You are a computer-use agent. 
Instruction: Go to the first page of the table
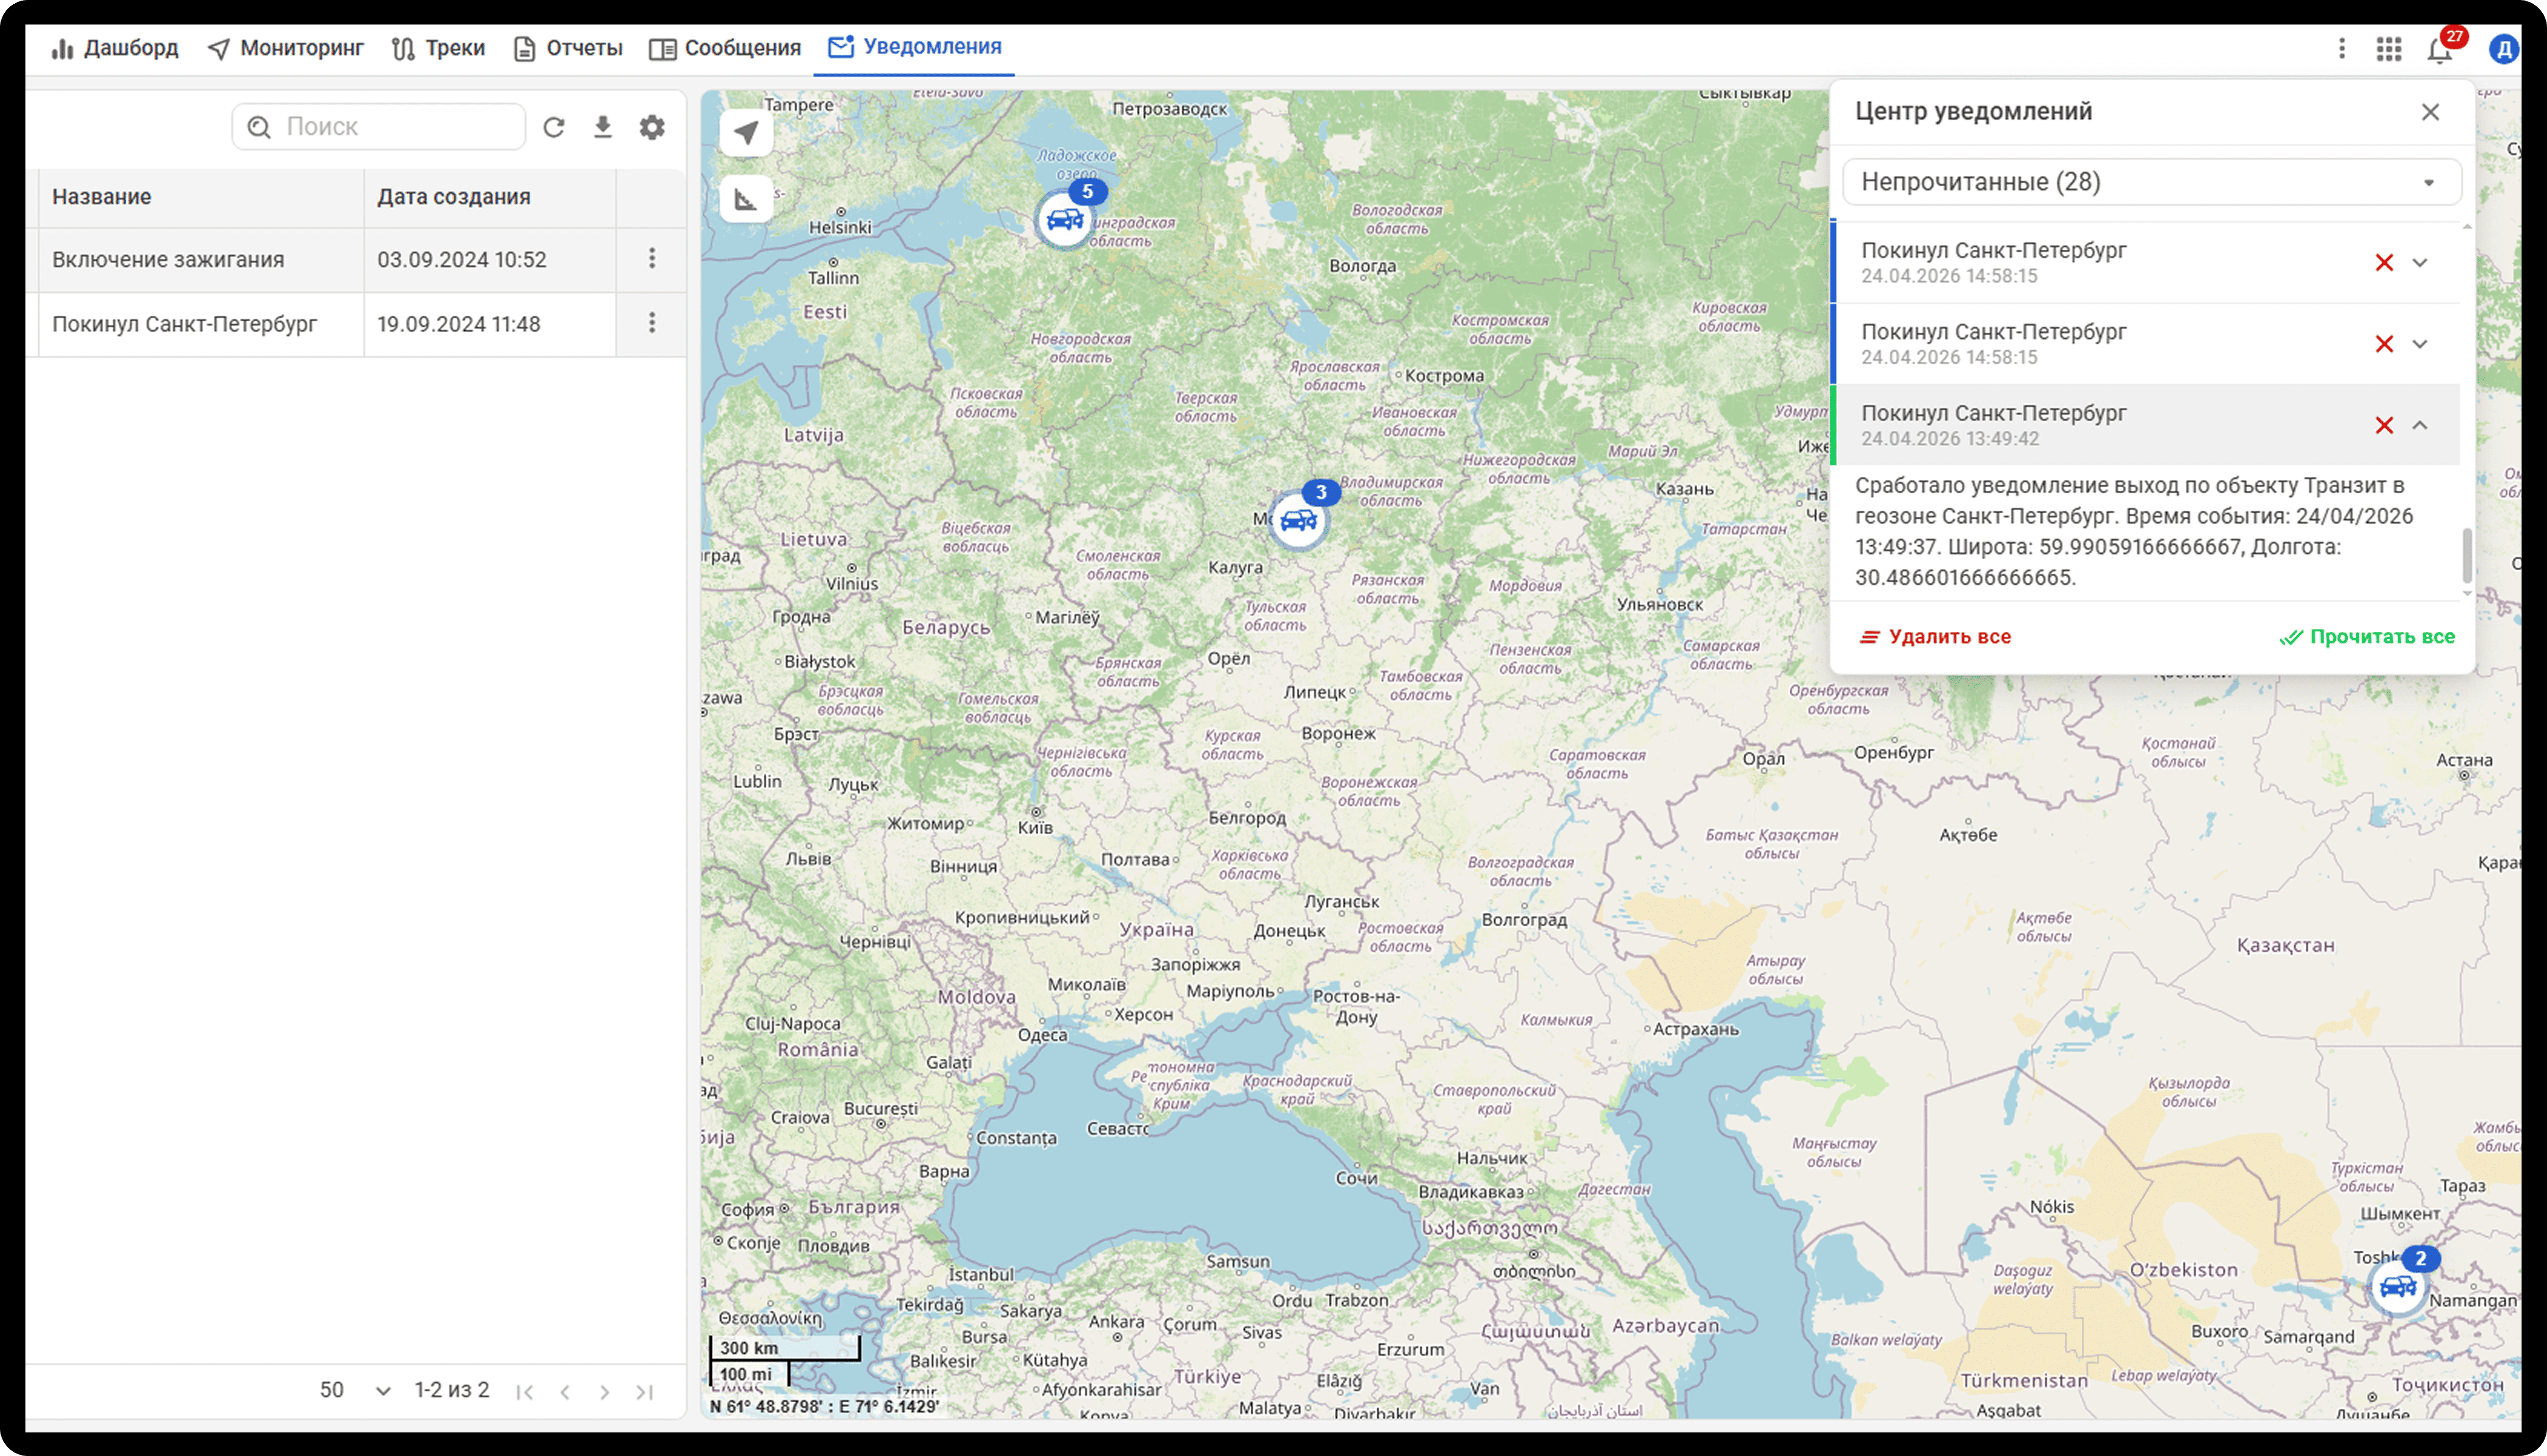pyautogui.click(x=525, y=1392)
